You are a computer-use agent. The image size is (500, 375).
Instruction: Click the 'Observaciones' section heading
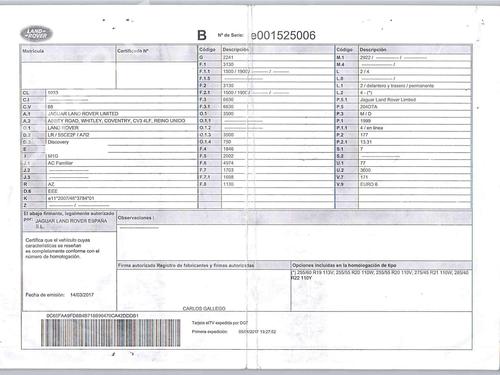(135, 218)
